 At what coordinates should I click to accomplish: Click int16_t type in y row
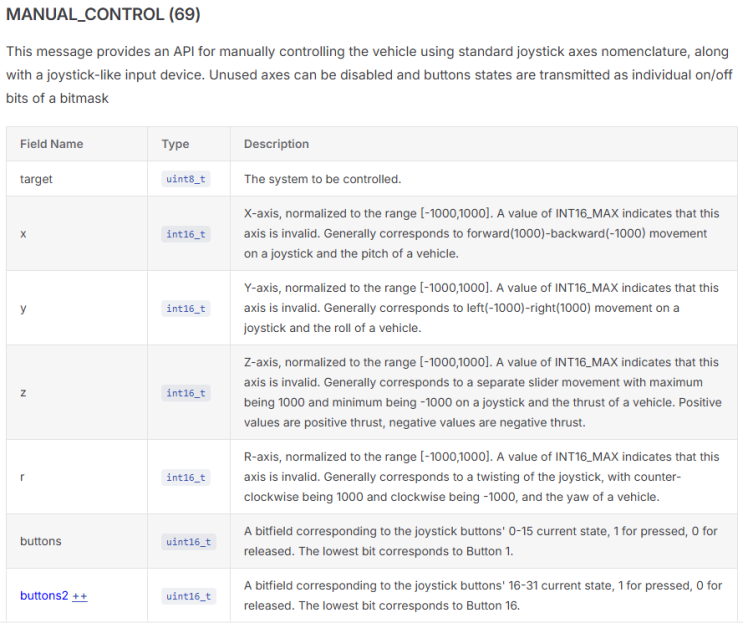[186, 308]
